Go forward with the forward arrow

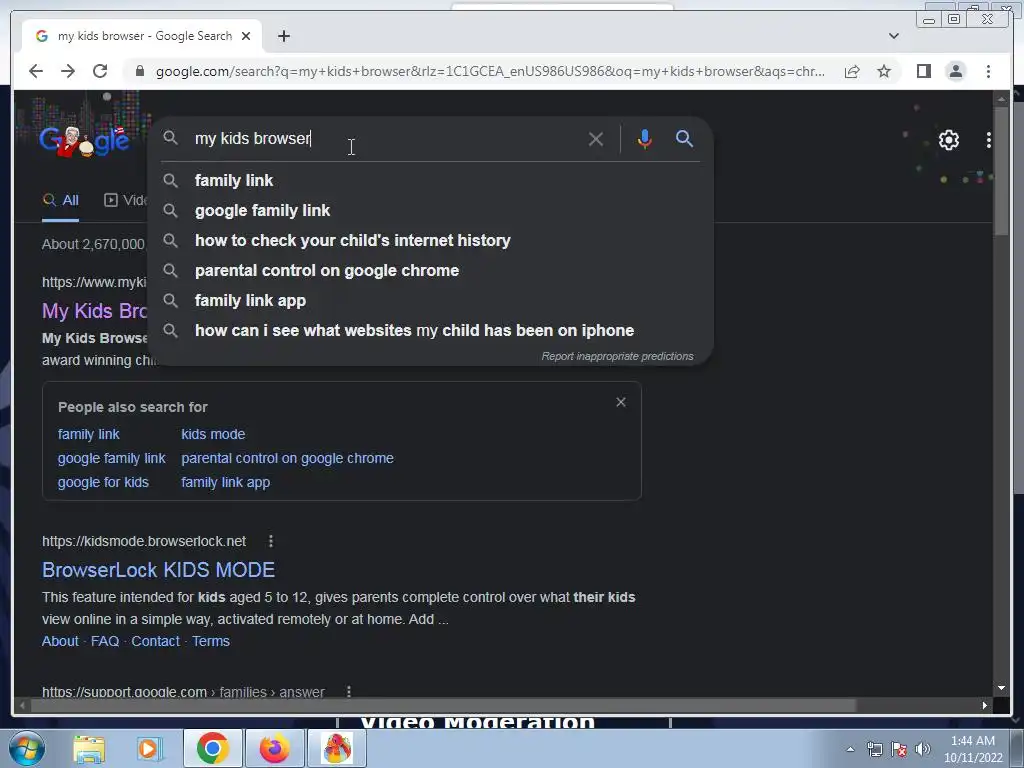pyautogui.click(x=68, y=71)
